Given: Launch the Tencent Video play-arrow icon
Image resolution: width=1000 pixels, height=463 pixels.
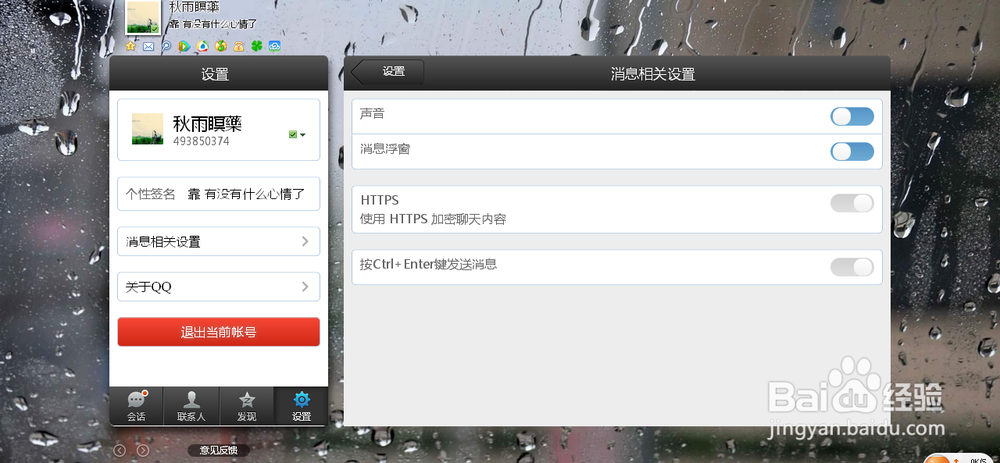Looking at the screenshot, I should pyautogui.click(x=184, y=46).
